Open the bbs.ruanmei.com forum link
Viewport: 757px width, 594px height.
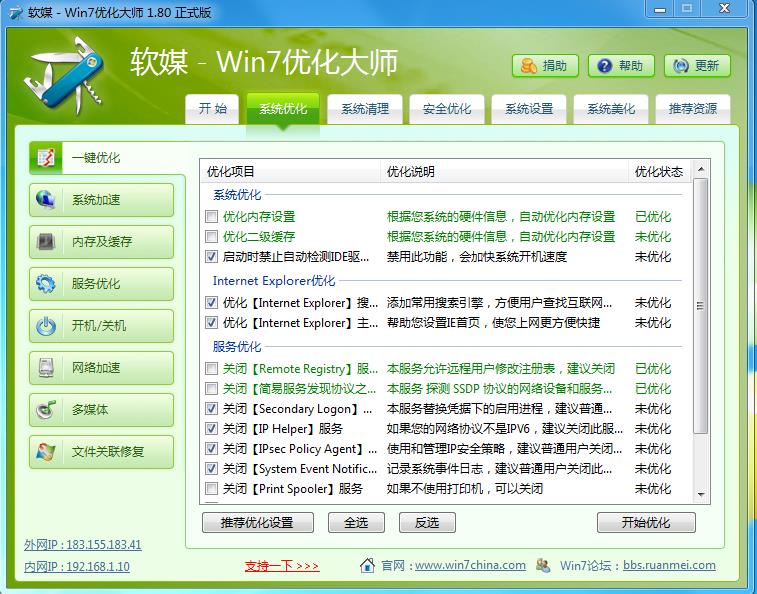(669, 565)
